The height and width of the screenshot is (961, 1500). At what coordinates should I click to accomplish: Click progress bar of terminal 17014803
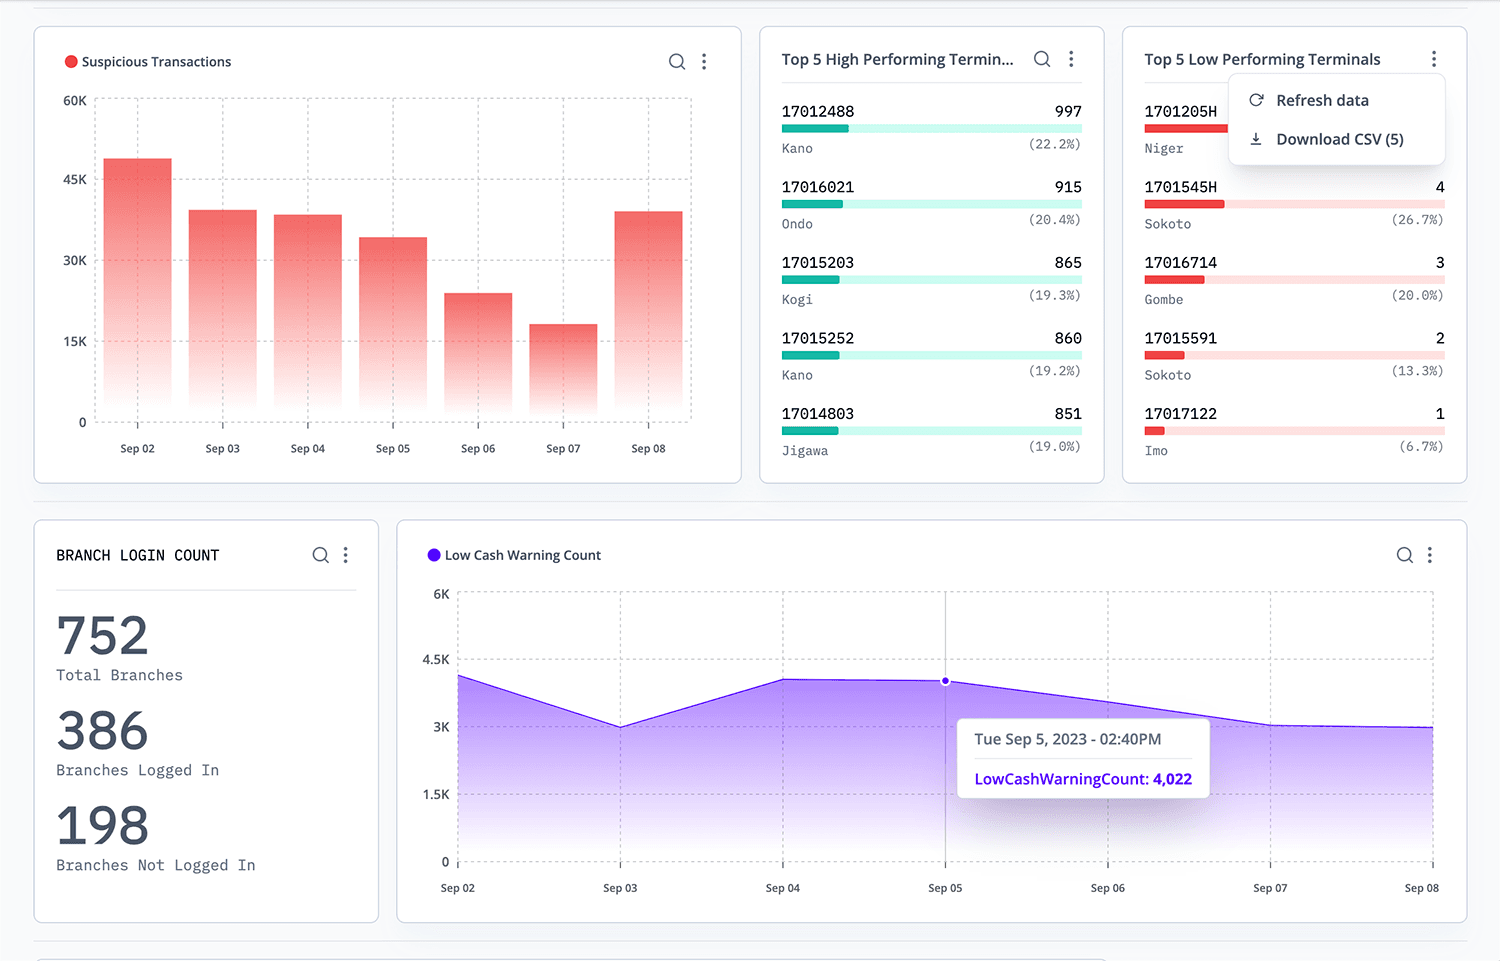[x=932, y=431]
